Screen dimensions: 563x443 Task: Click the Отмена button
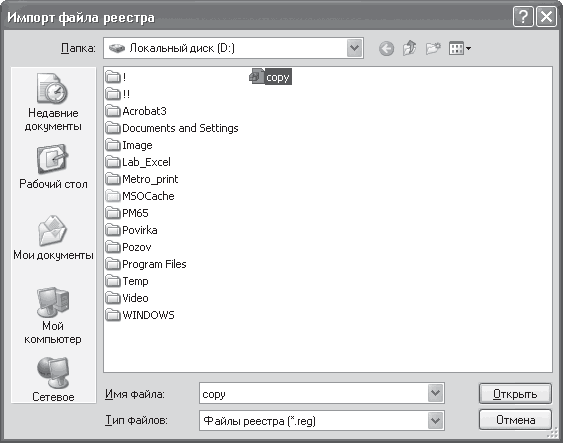tap(515, 420)
